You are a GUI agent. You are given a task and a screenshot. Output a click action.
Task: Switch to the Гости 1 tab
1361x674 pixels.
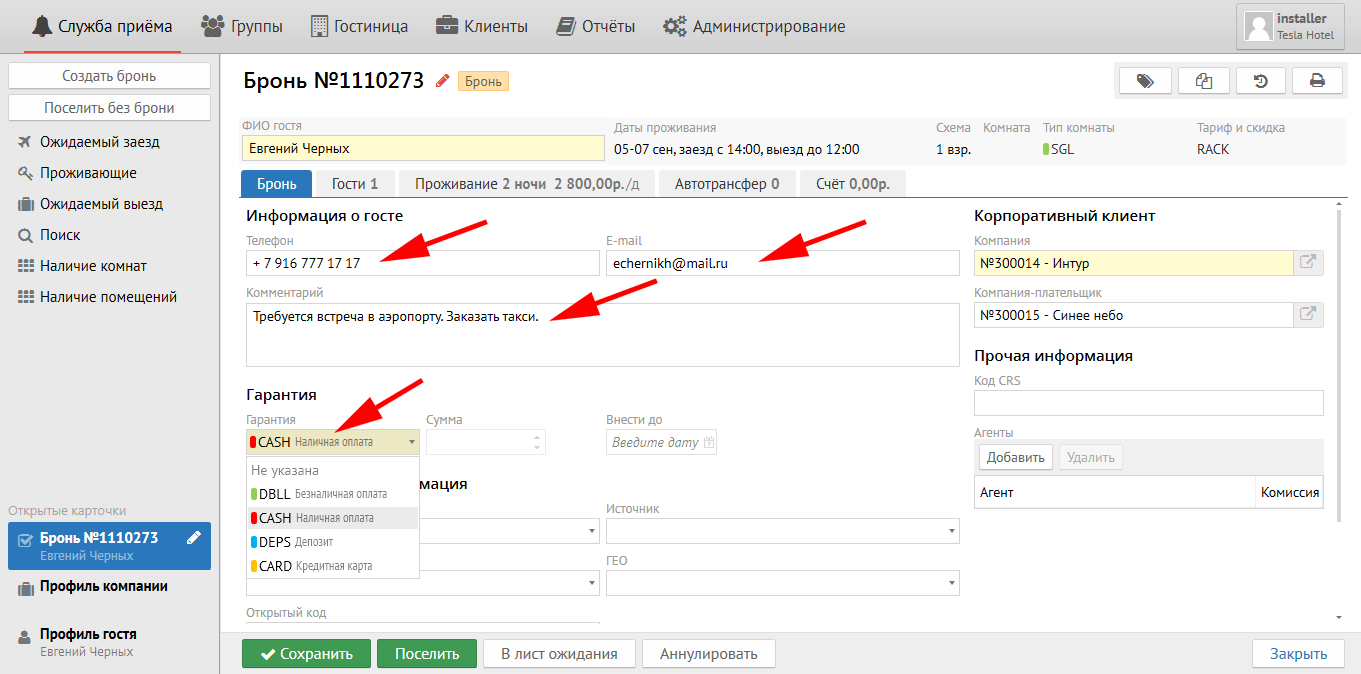click(355, 184)
